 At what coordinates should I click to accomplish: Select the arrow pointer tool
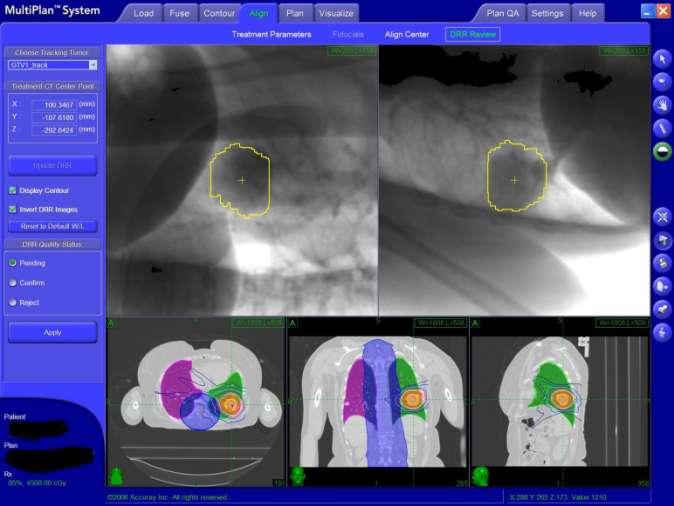click(x=662, y=58)
